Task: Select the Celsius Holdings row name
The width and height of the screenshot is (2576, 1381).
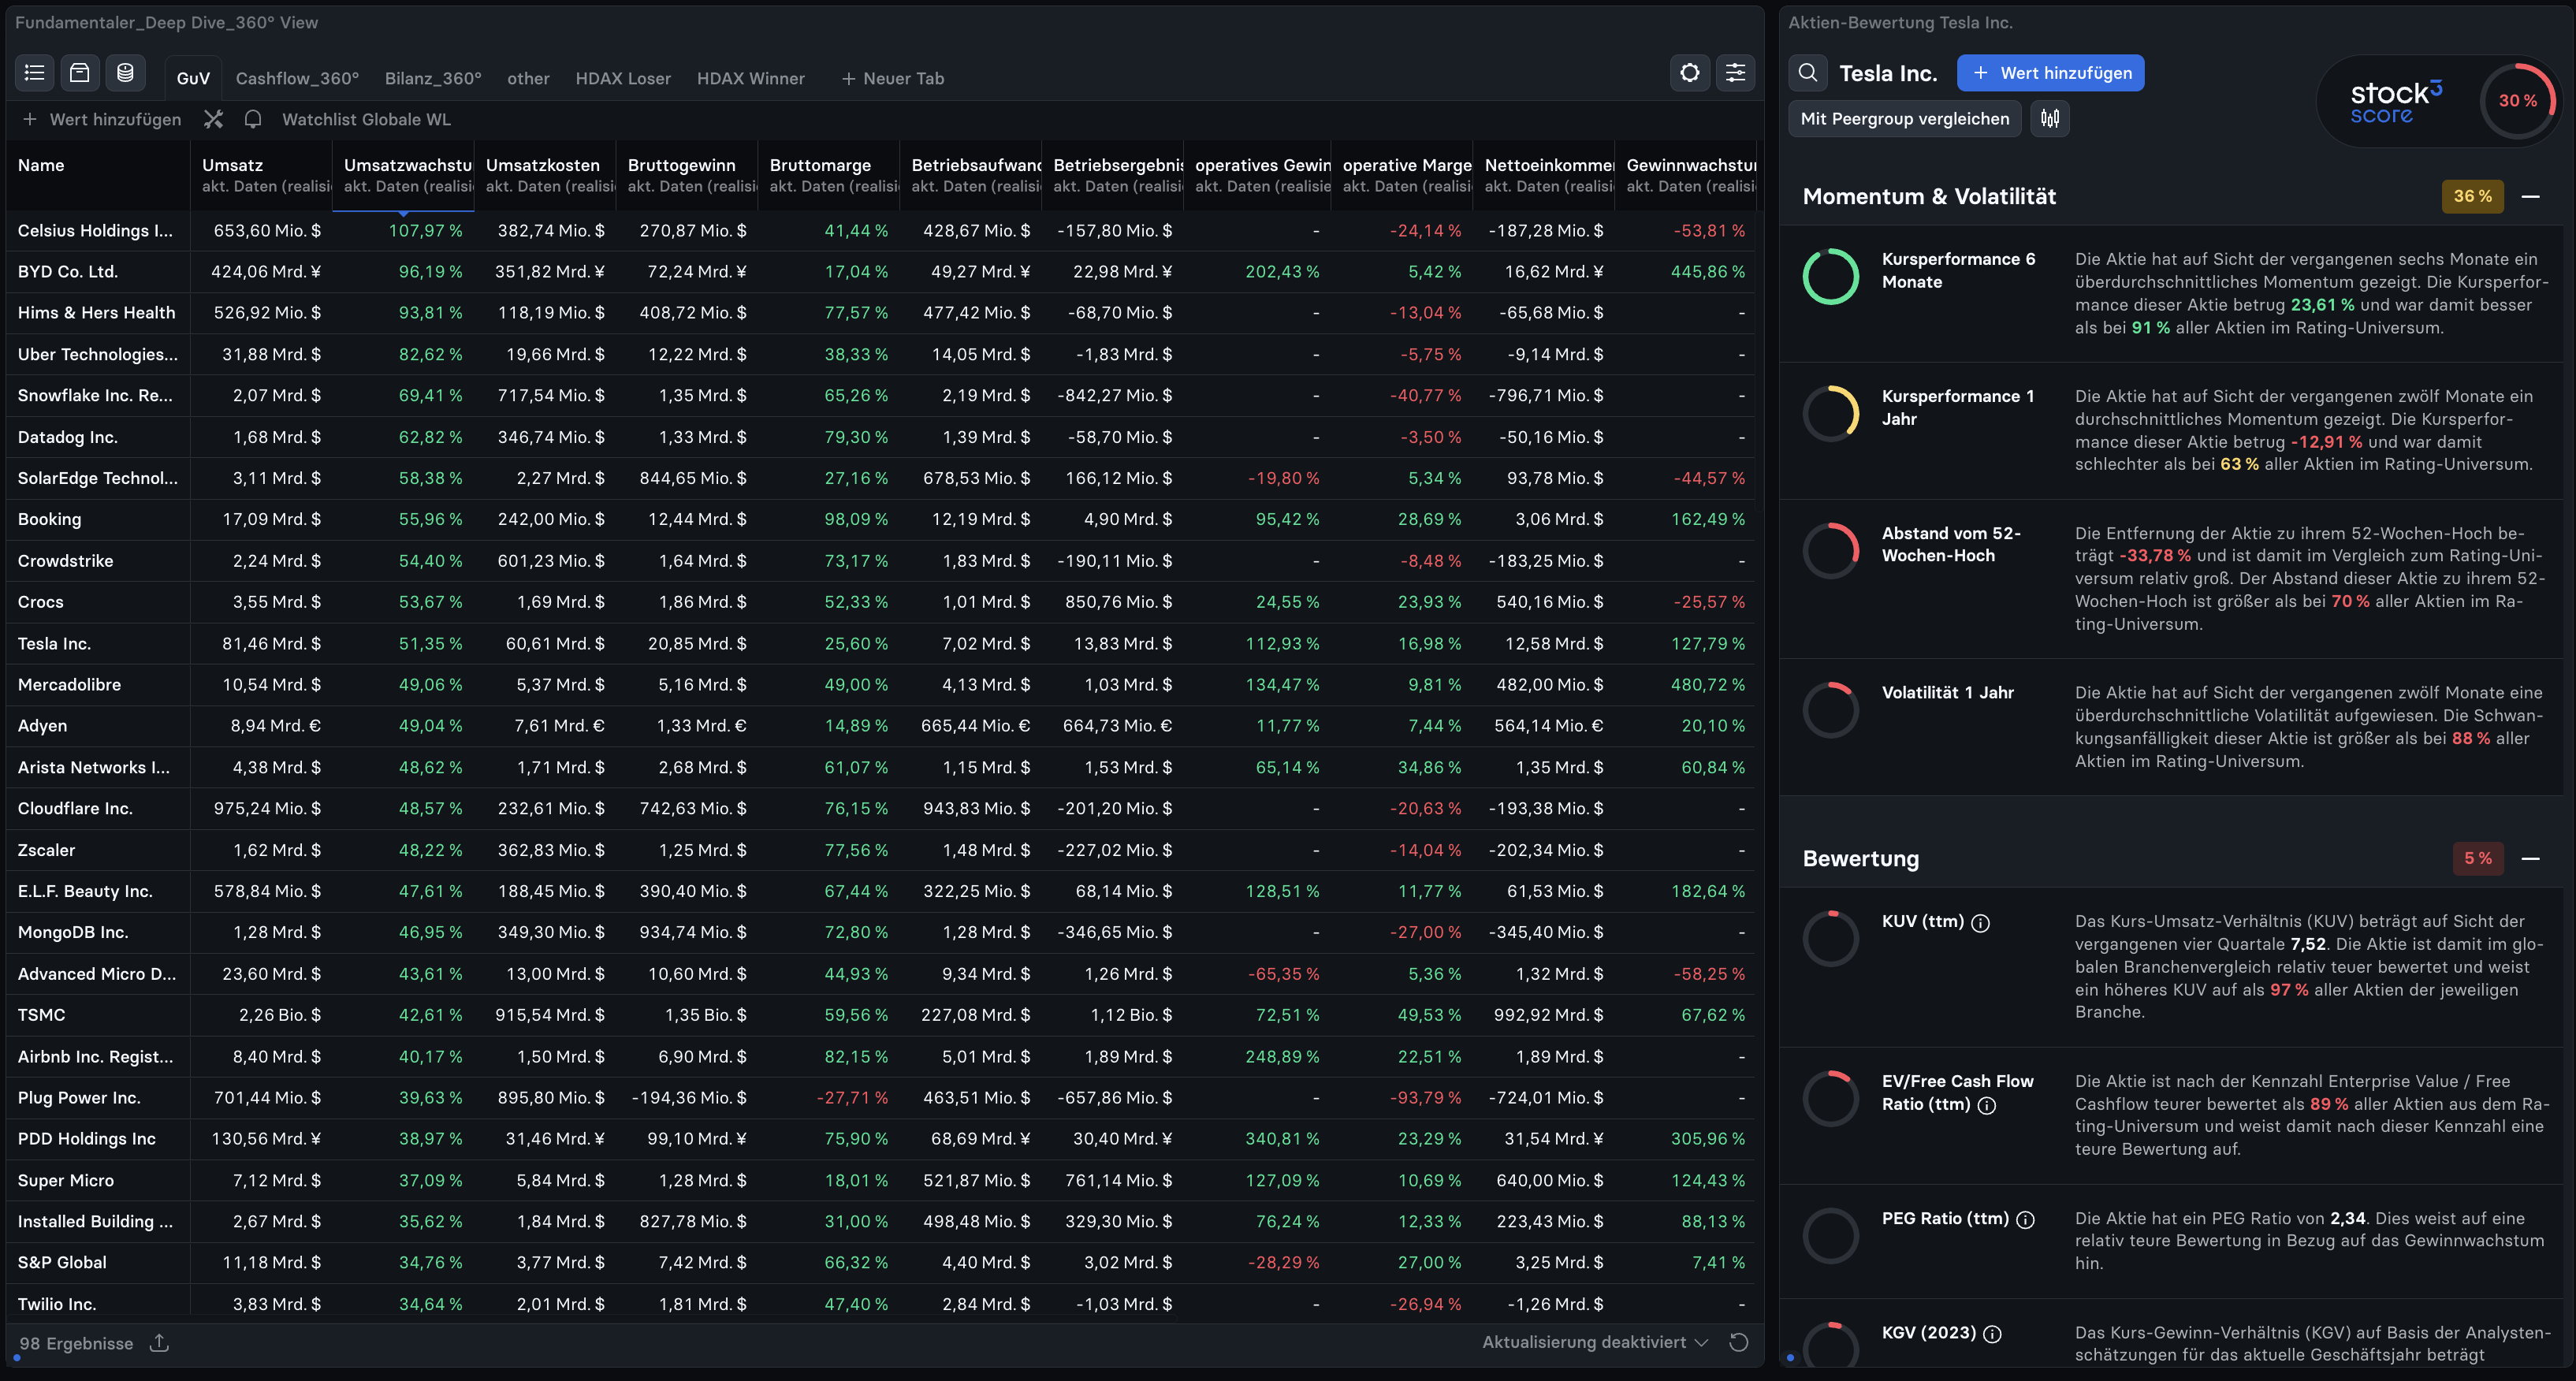Action: 95,231
